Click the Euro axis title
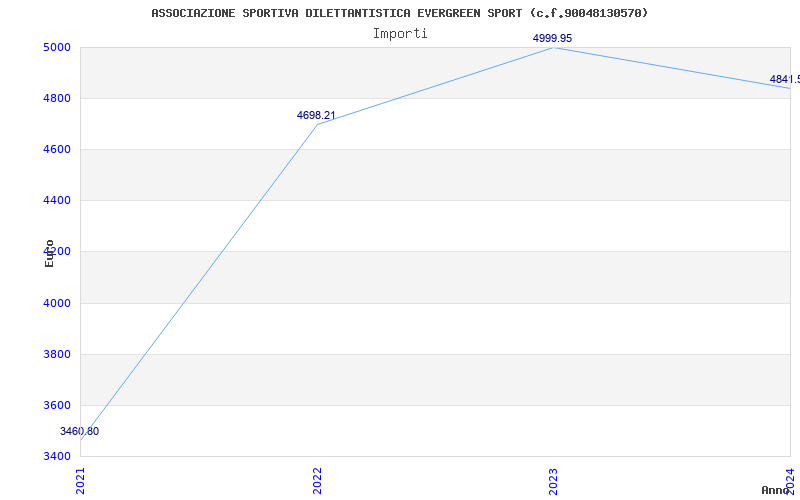 click(x=49, y=253)
